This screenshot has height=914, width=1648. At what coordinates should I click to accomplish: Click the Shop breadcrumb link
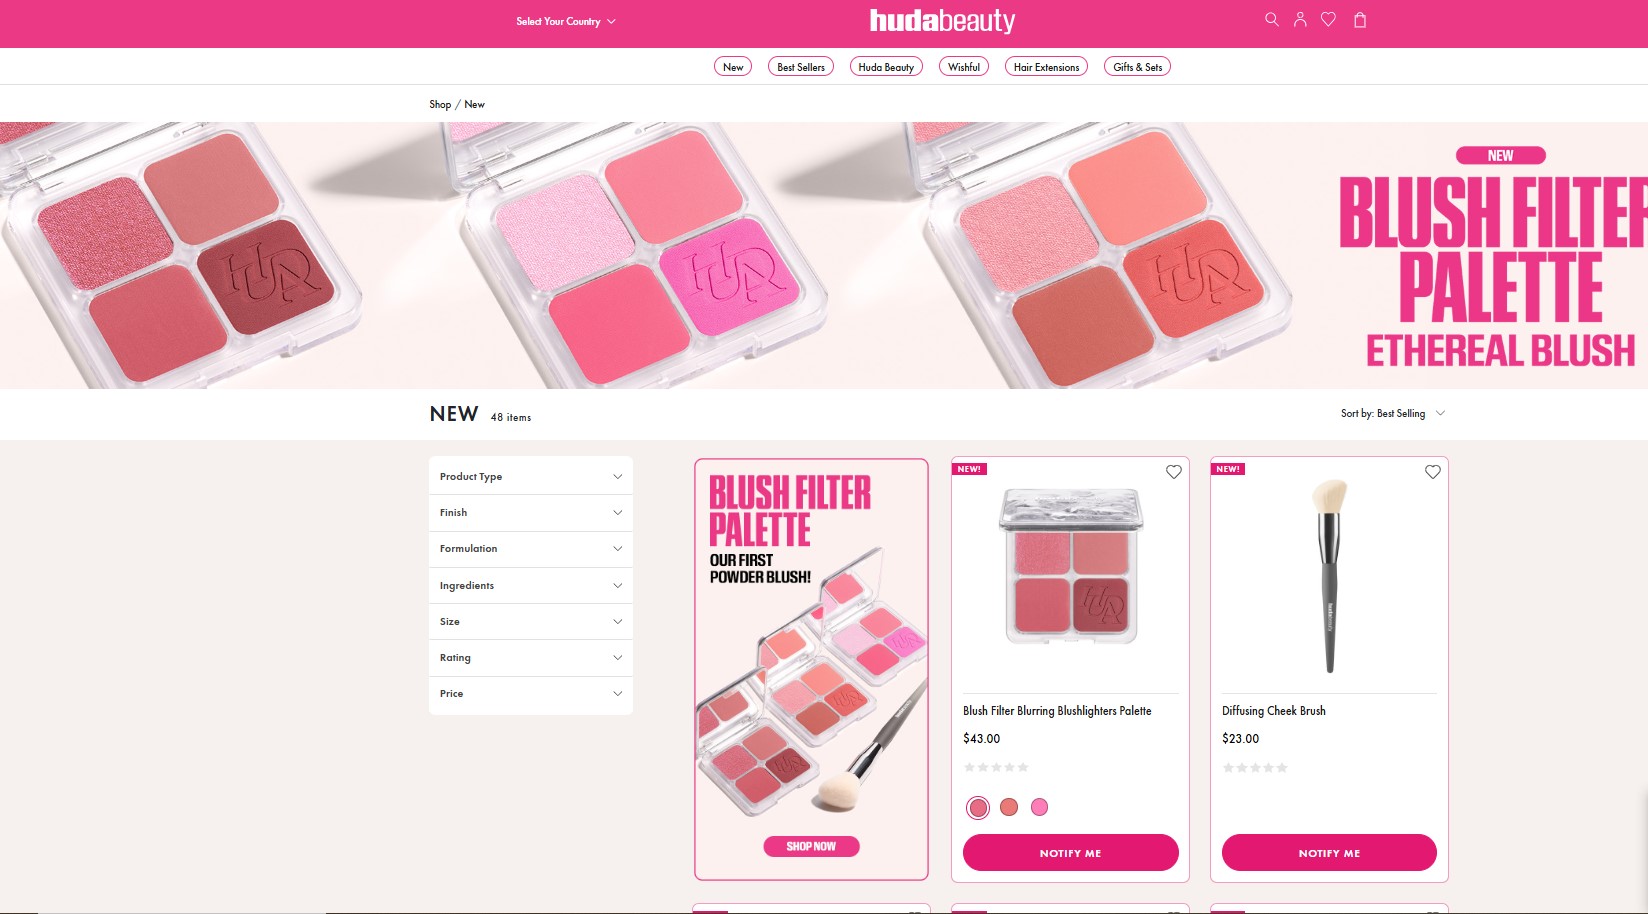point(440,104)
